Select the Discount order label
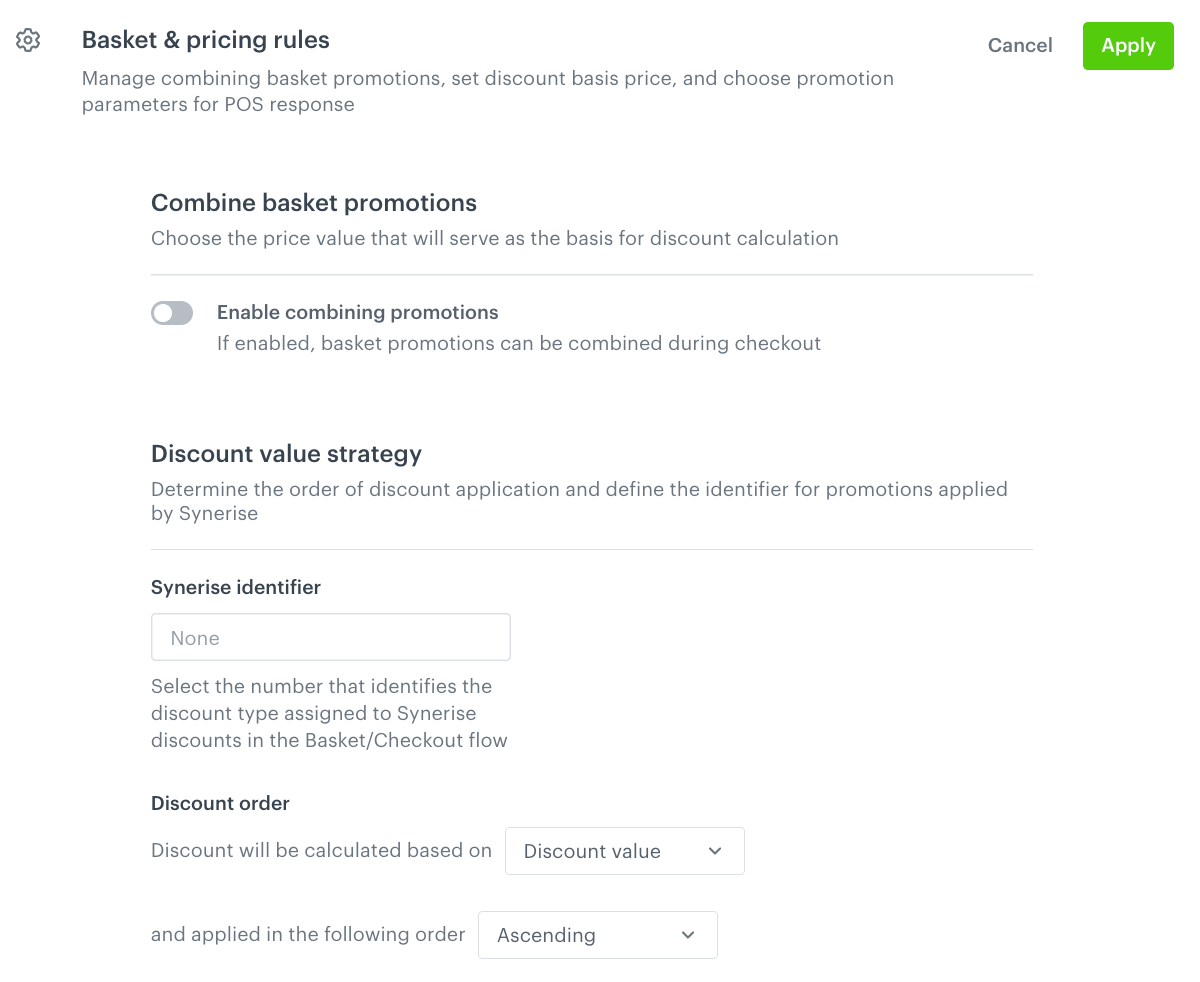 coord(220,803)
